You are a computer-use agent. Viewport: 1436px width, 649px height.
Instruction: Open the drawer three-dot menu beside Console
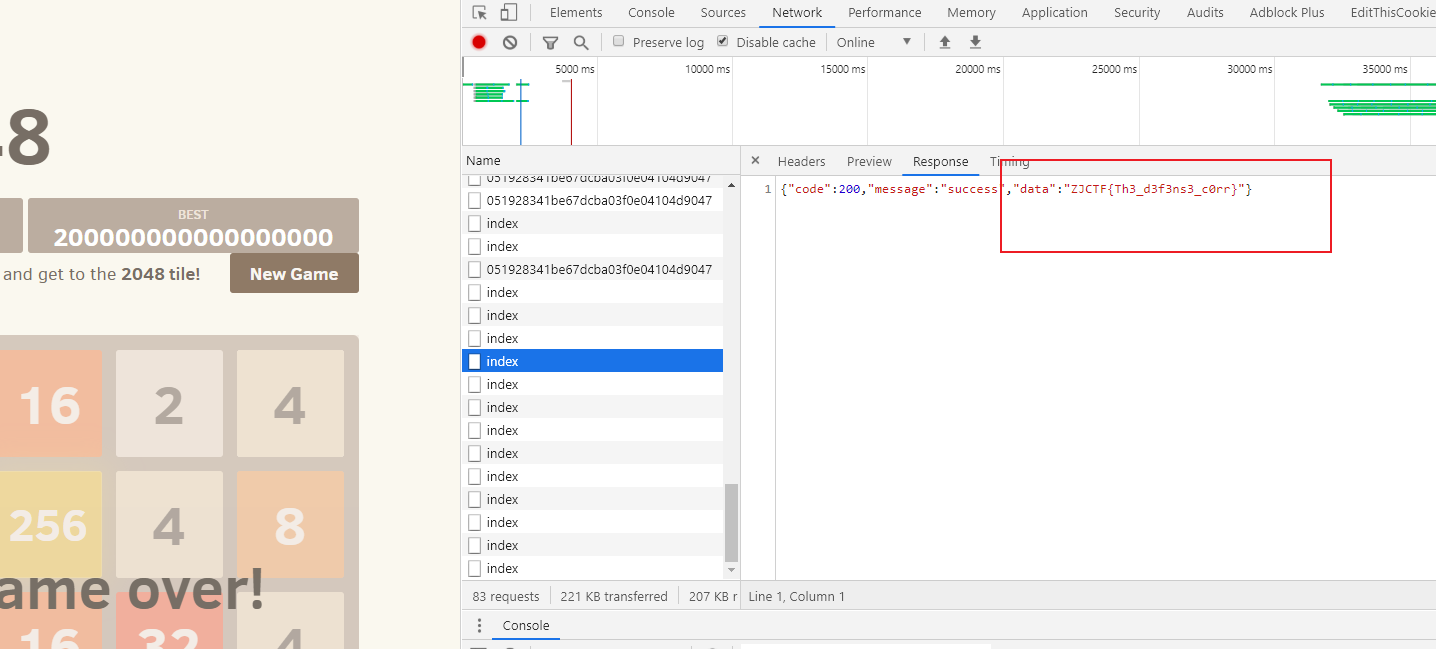click(x=479, y=626)
